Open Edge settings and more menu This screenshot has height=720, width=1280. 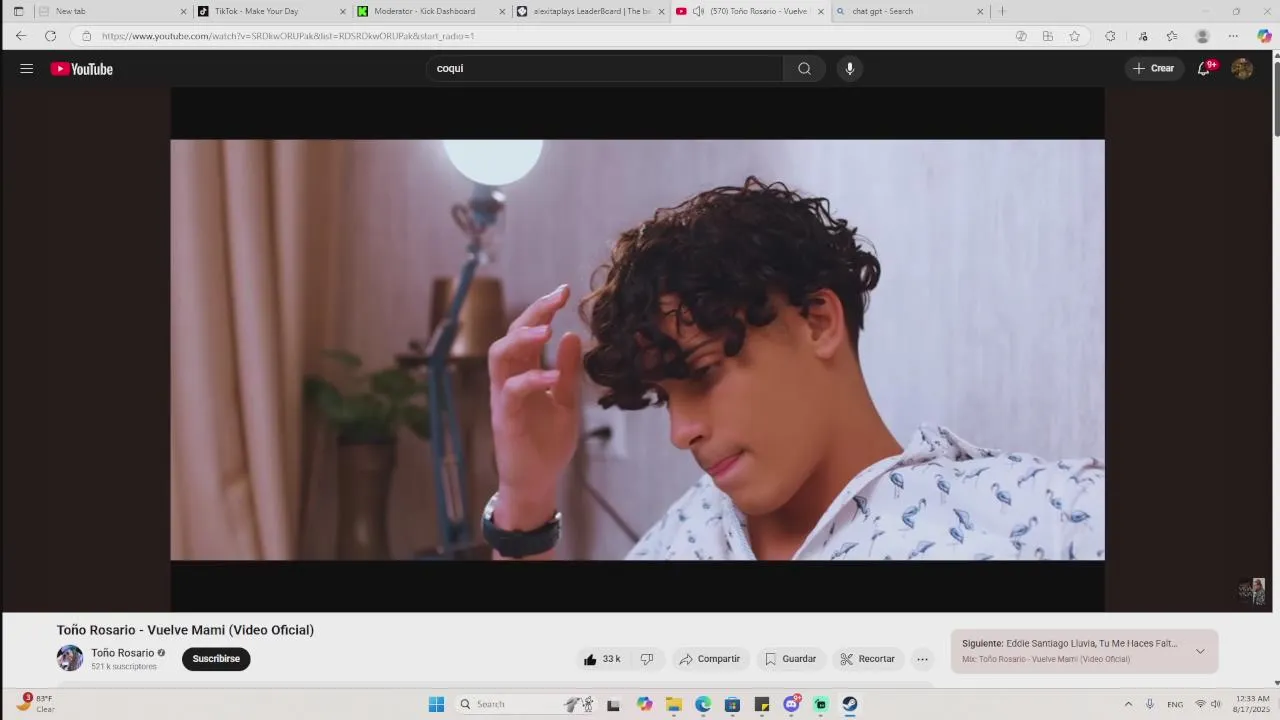click(1233, 36)
